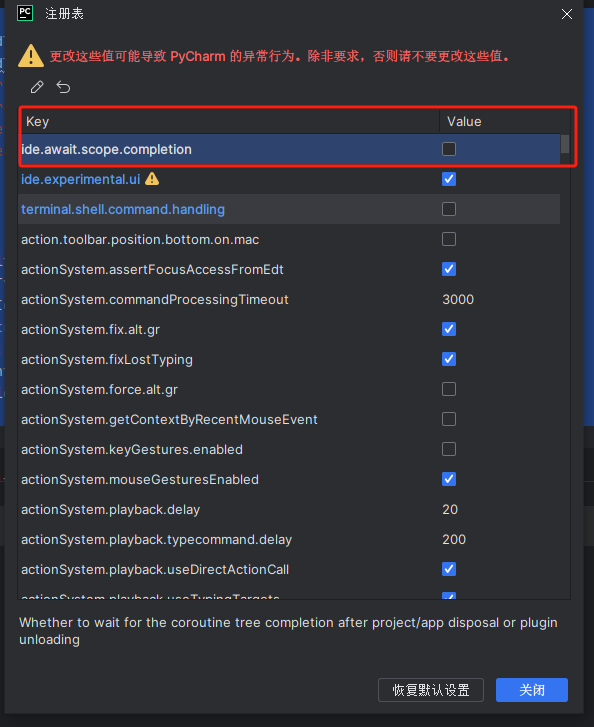594x727 pixels.
Task: Check actionSystem.keyGestures.enabled option
Action: [x=449, y=449]
